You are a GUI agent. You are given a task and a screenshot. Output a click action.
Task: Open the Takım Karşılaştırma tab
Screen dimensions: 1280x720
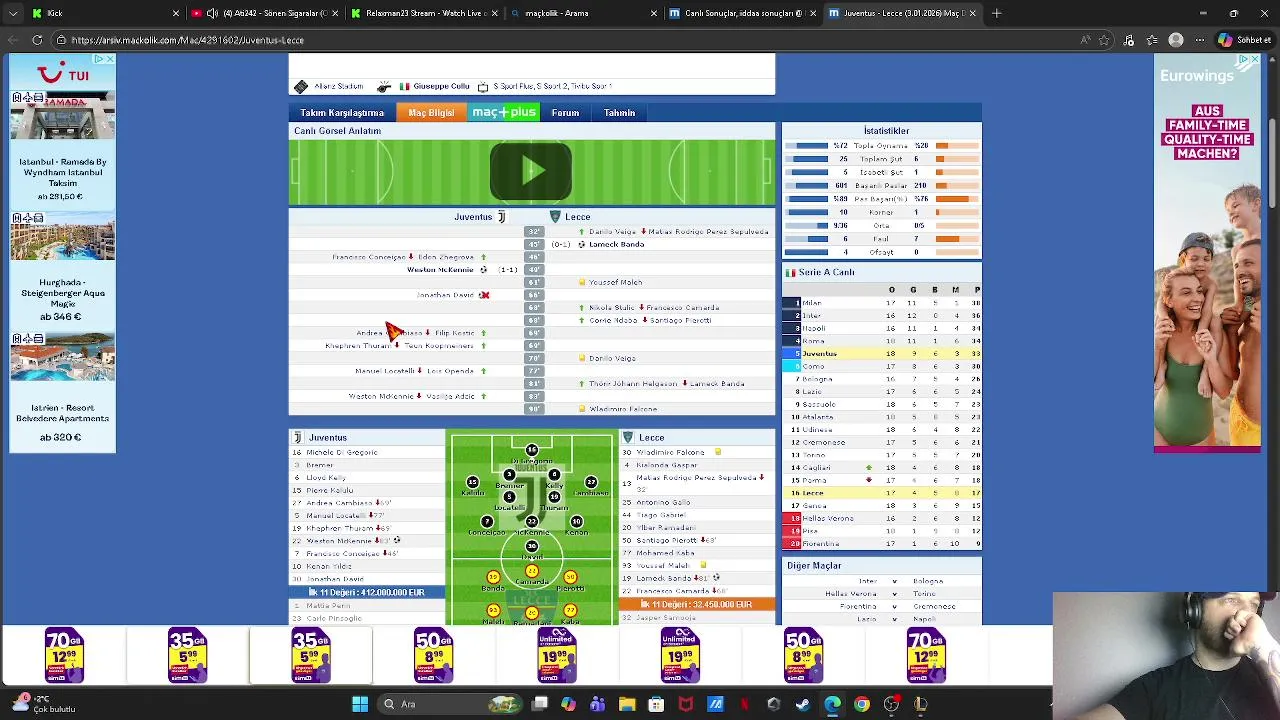click(x=342, y=113)
